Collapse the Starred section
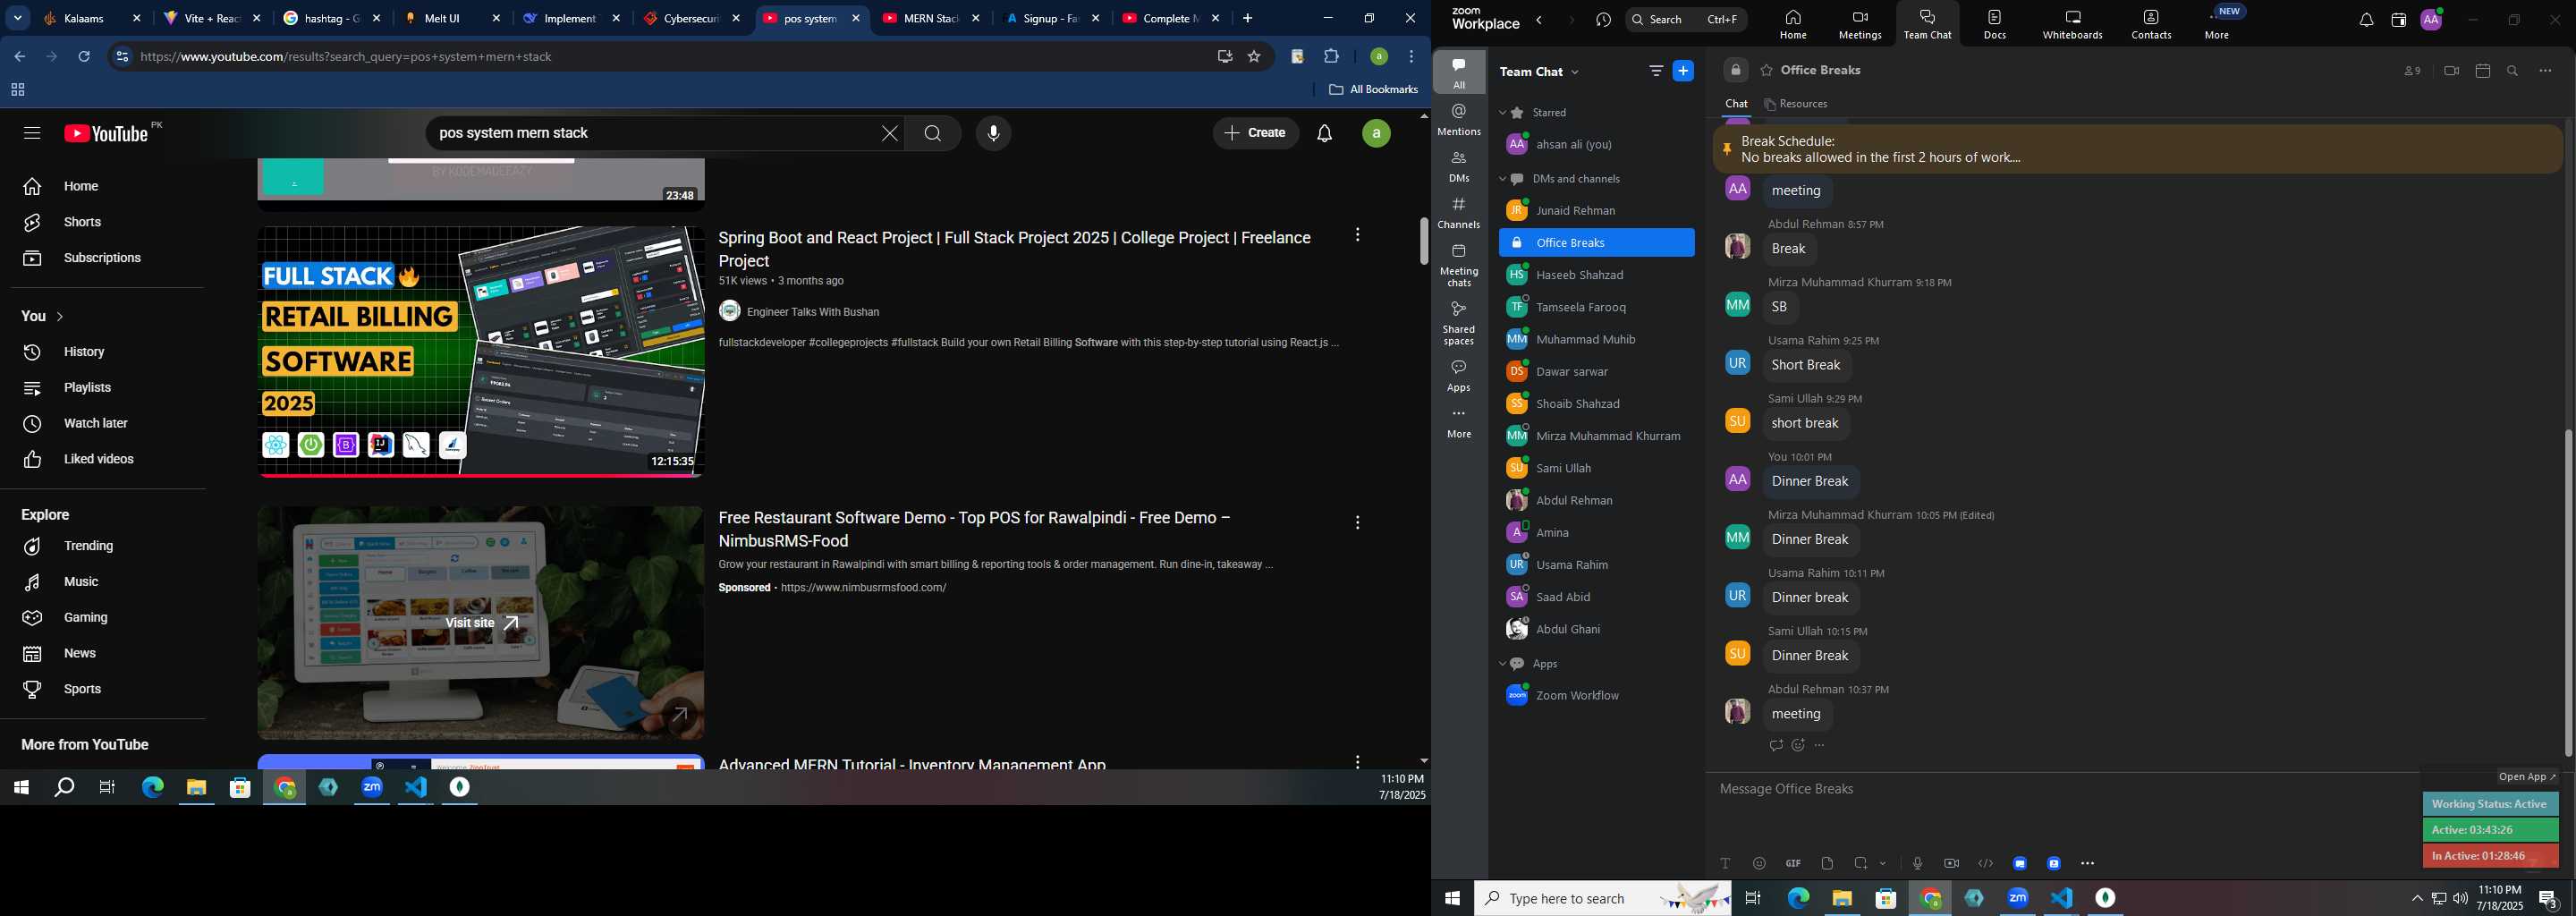2576x916 pixels. pos(1502,113)
